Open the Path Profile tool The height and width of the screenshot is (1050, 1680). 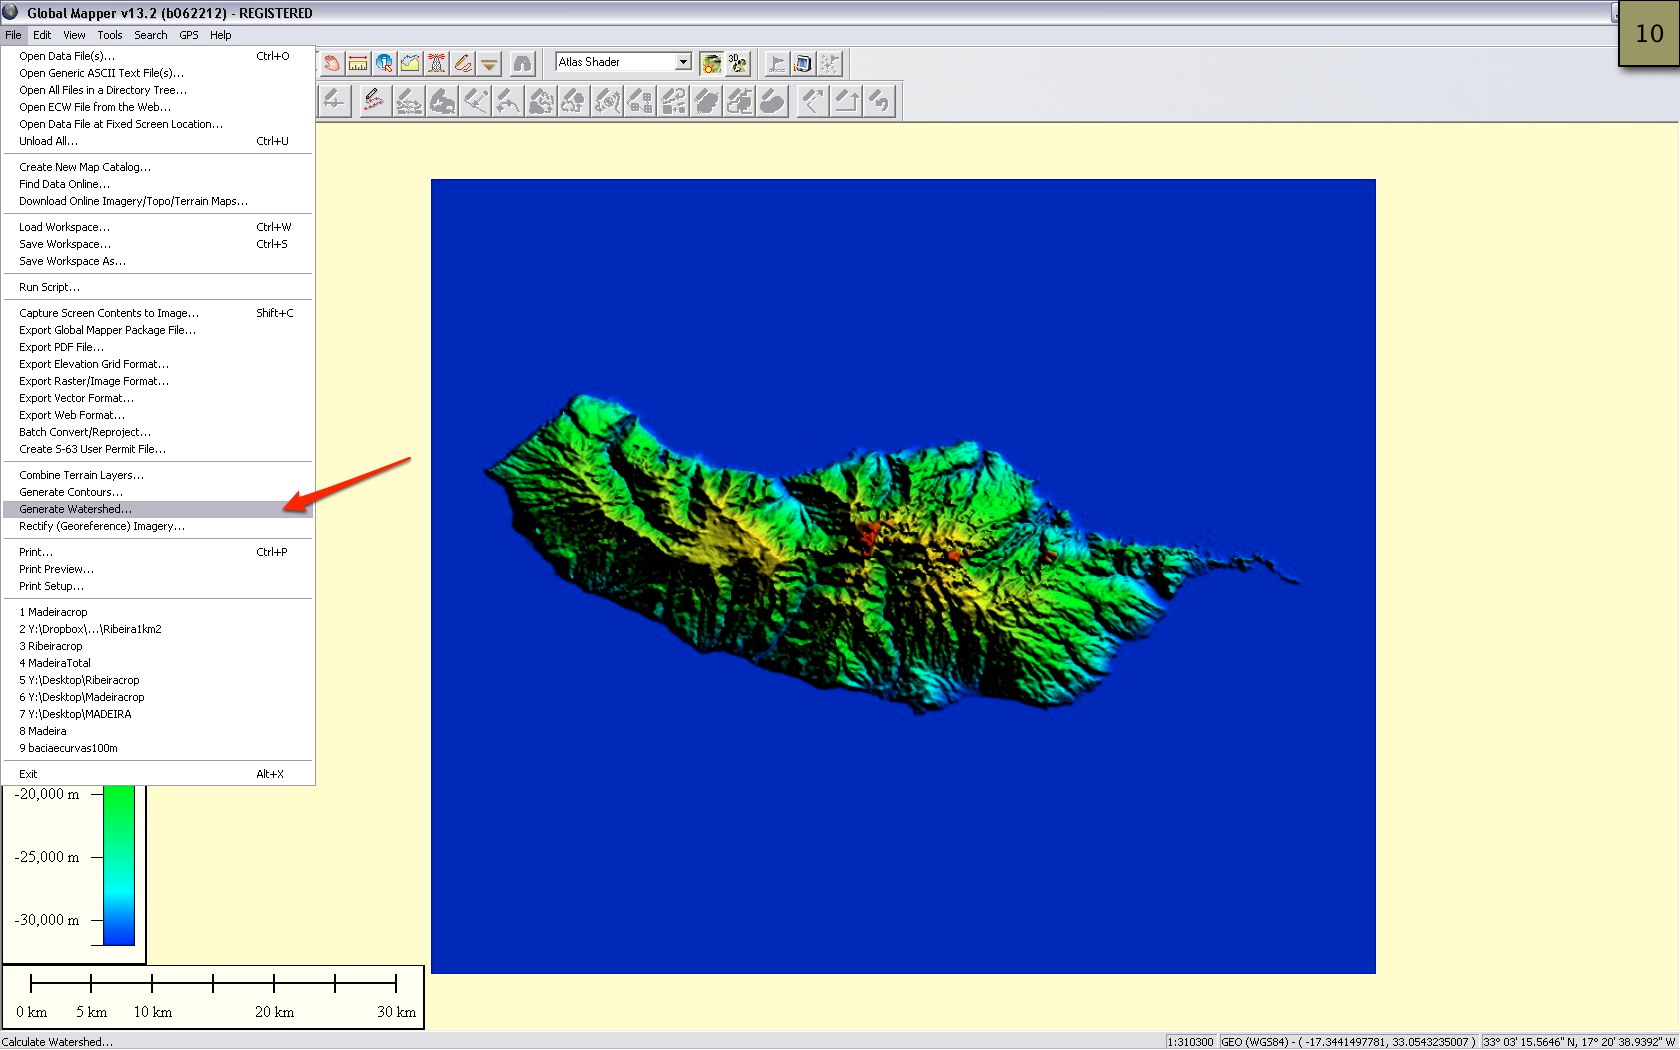(410, 62)
